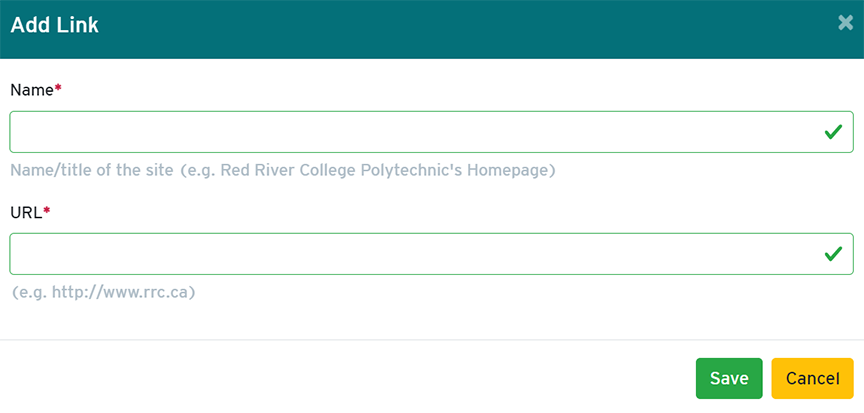Click the red asterisk beside URL
This screenshot has height=413, width=864.
(x=47, y=212)
